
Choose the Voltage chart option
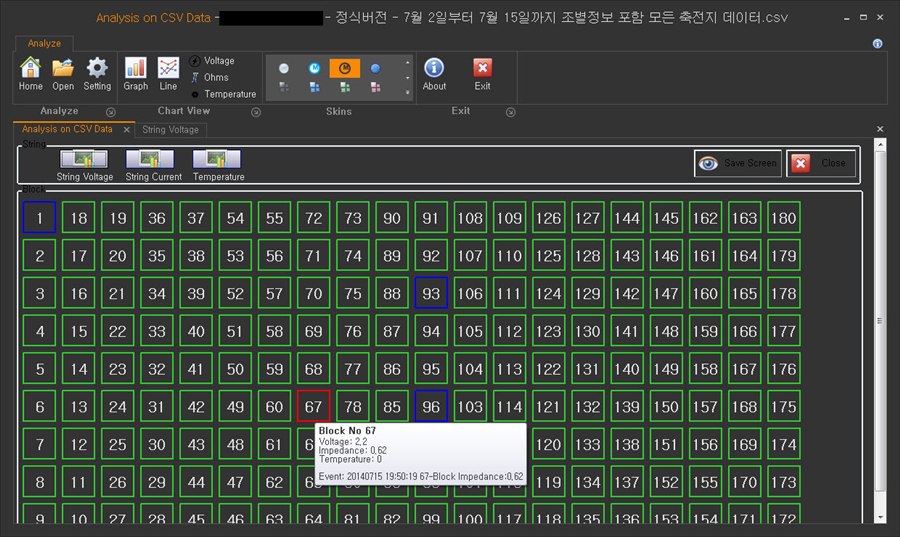click(x=212, y=61)
